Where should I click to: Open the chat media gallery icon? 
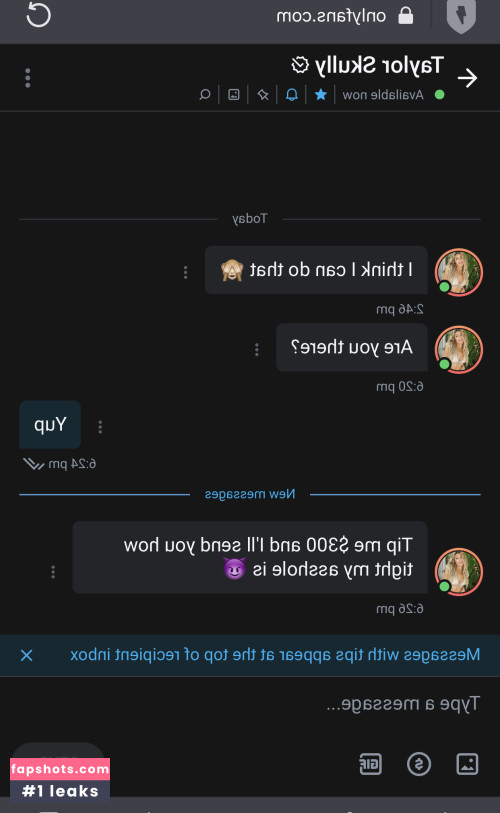pyautogui.click(x=234, y=94)
